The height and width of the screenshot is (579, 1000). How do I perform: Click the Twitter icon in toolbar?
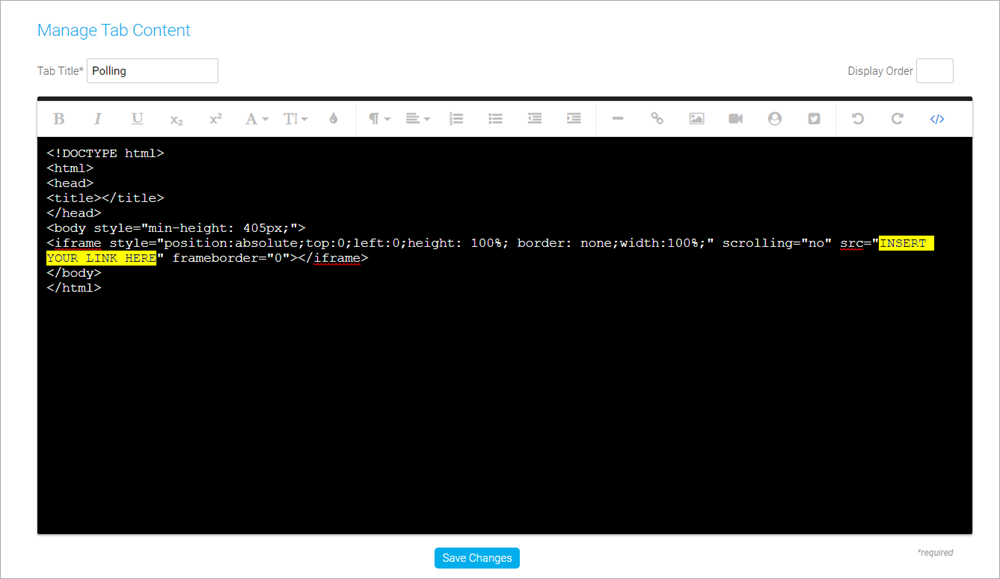(814, 119)
